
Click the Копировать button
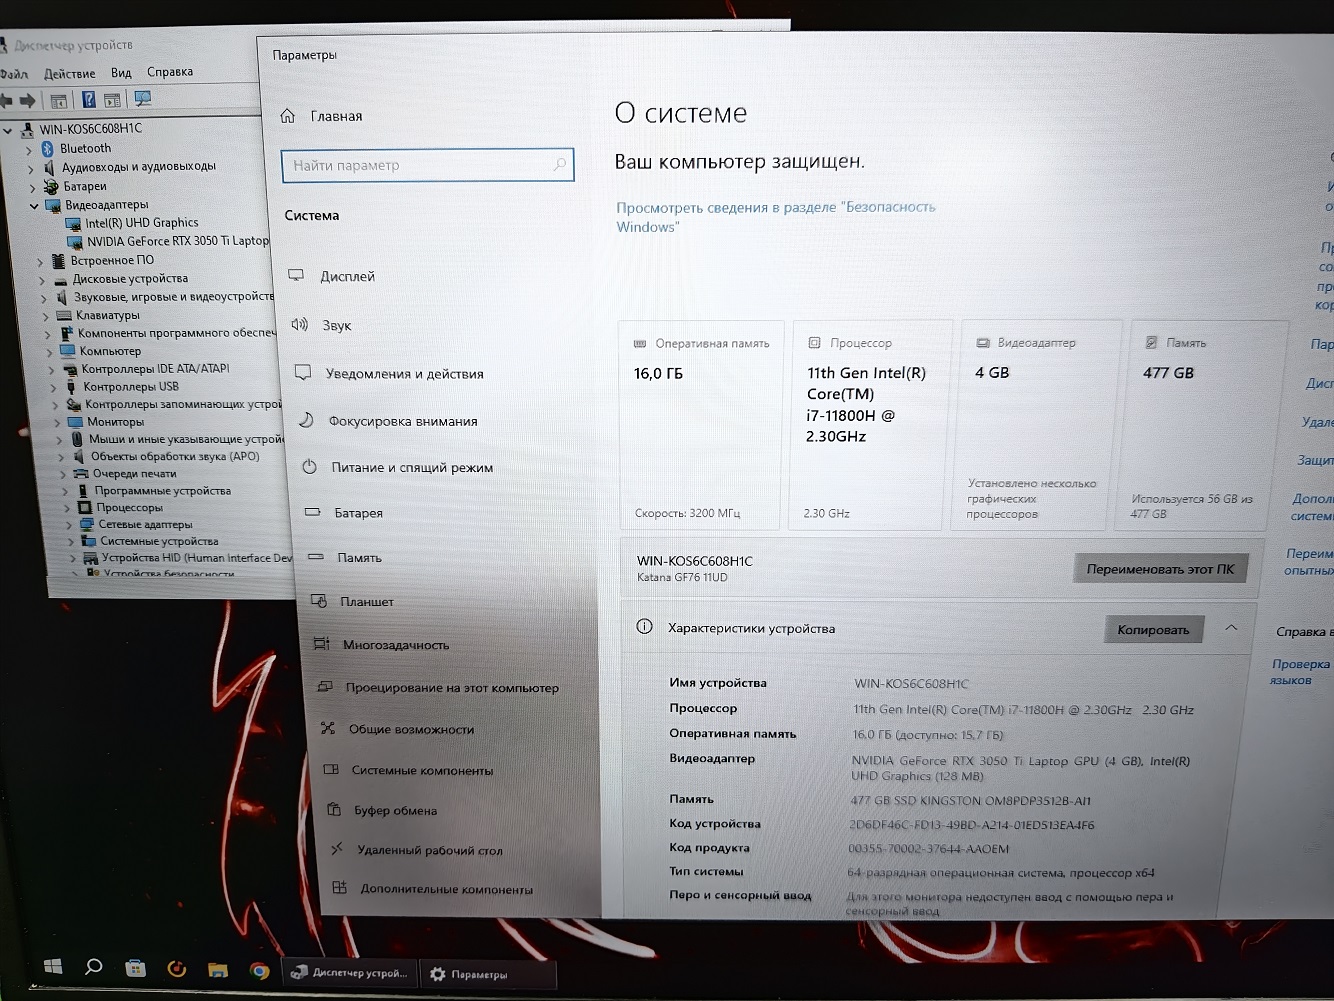1153,629
